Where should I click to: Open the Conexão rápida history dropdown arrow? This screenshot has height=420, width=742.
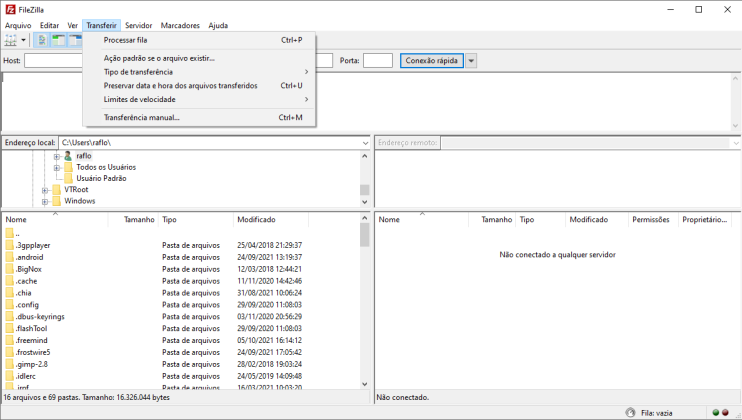(471, 61)
